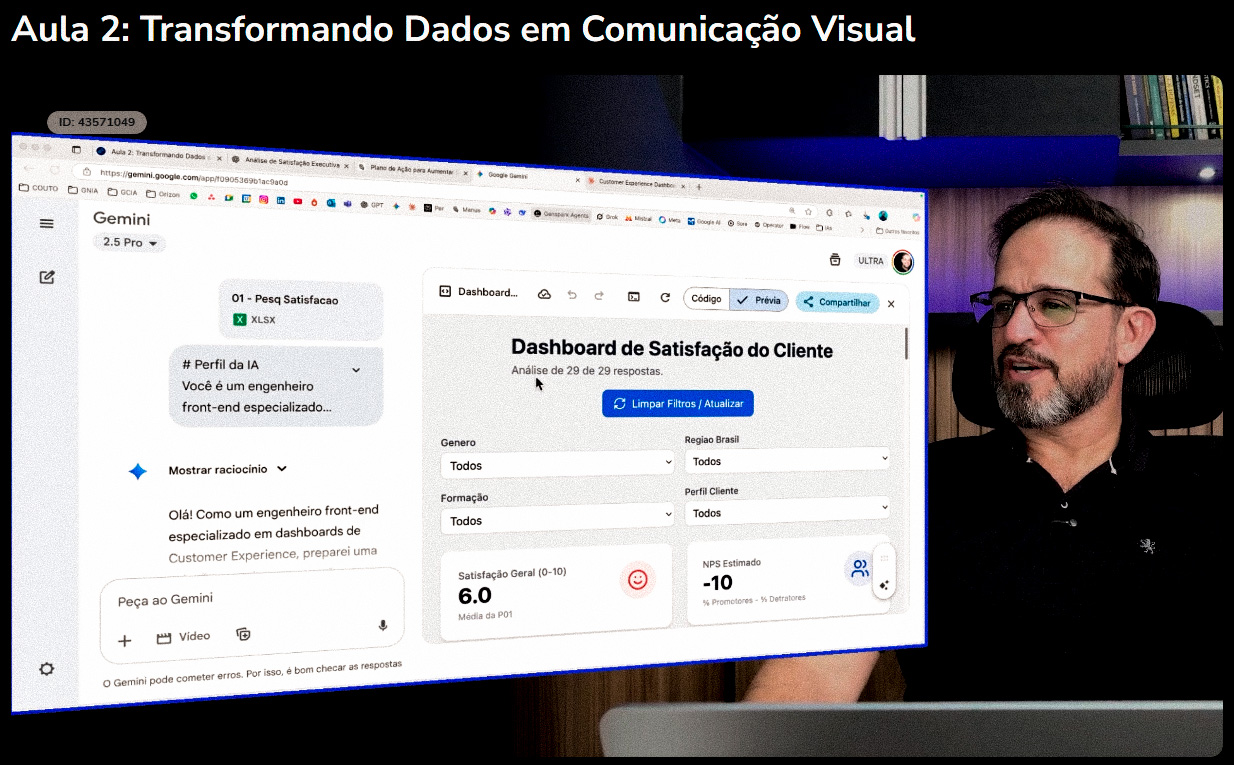Toggle the Prévia view option
The width and height of the screenshot is (1234, 765).
pyautogui.click(x=760, y=300)
